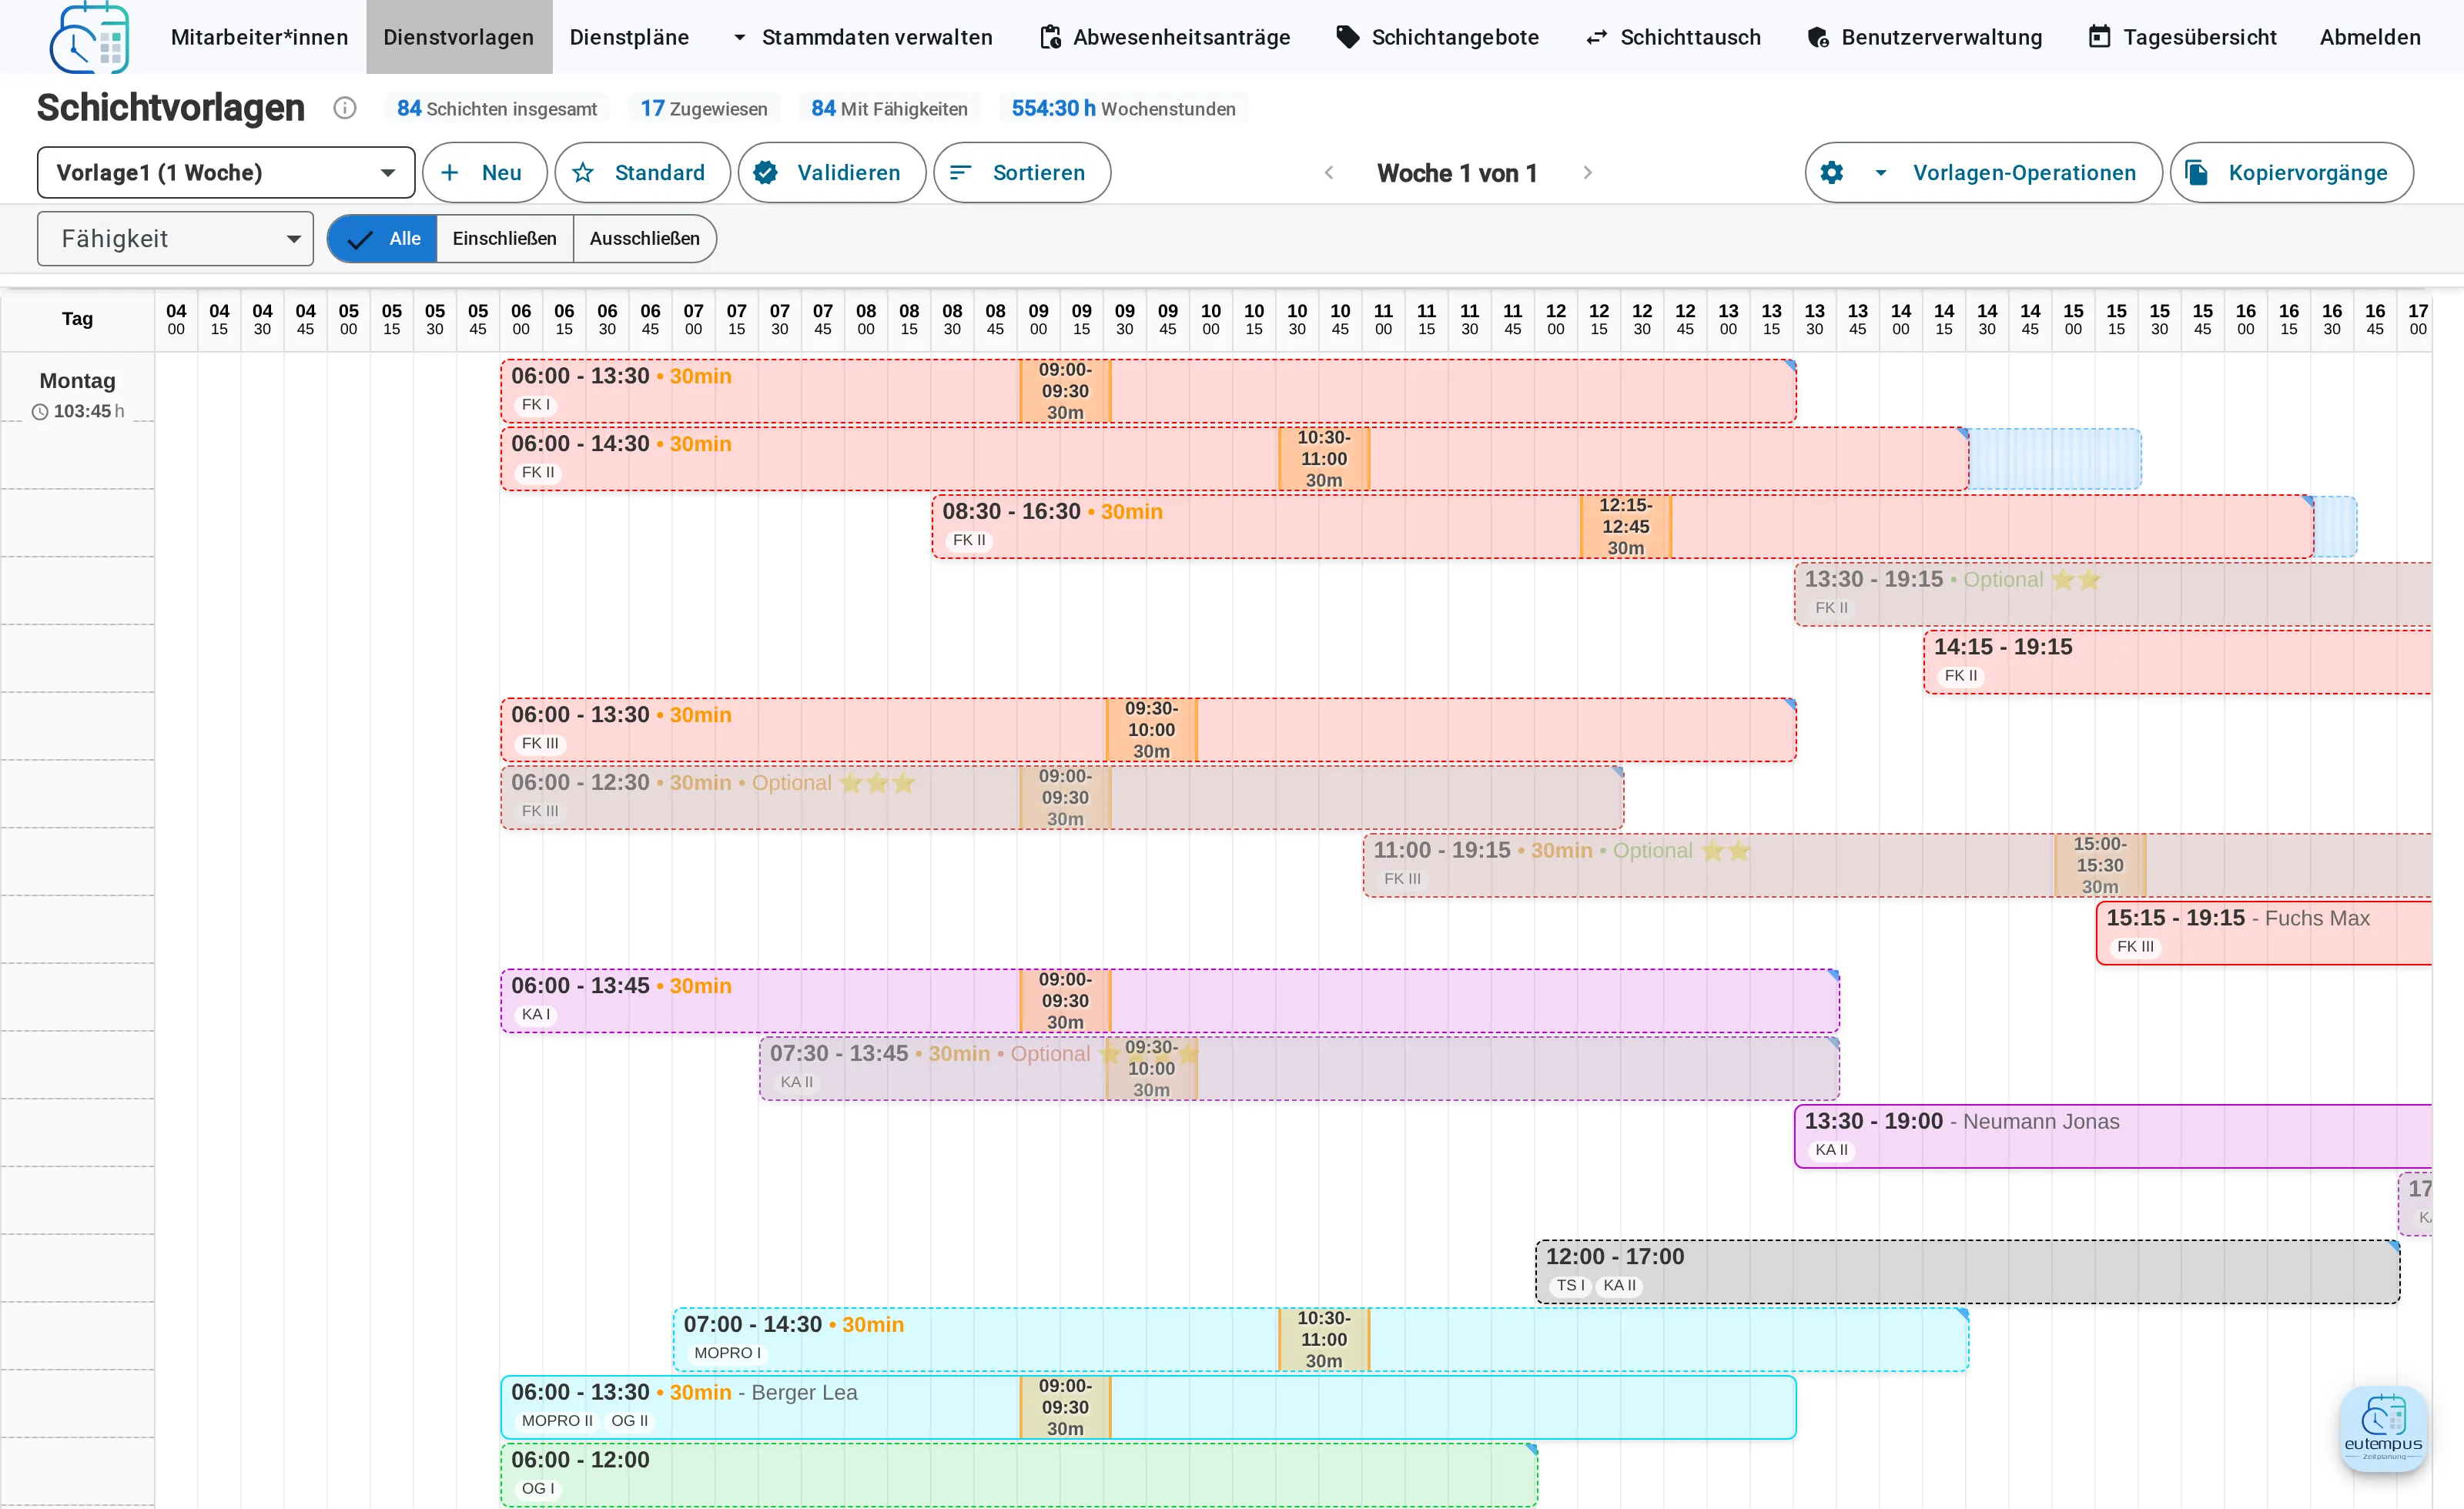Click the checkmark badge icon on Validieren
The width and height of the screenshot is (2464, 1509).
tap(765, 173)
